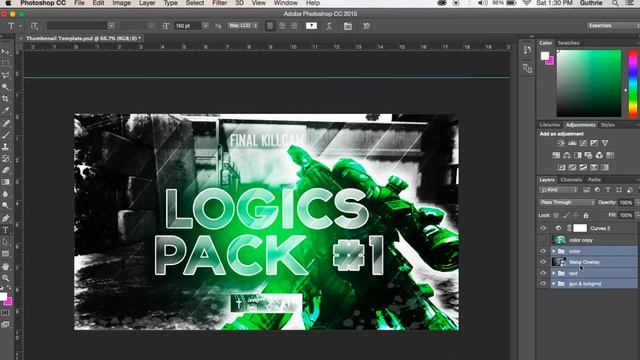Image resolution: width=640 pixels, height=360 pixels.
Task: Toggle lock transparent pixels
Action: point(556,215)
